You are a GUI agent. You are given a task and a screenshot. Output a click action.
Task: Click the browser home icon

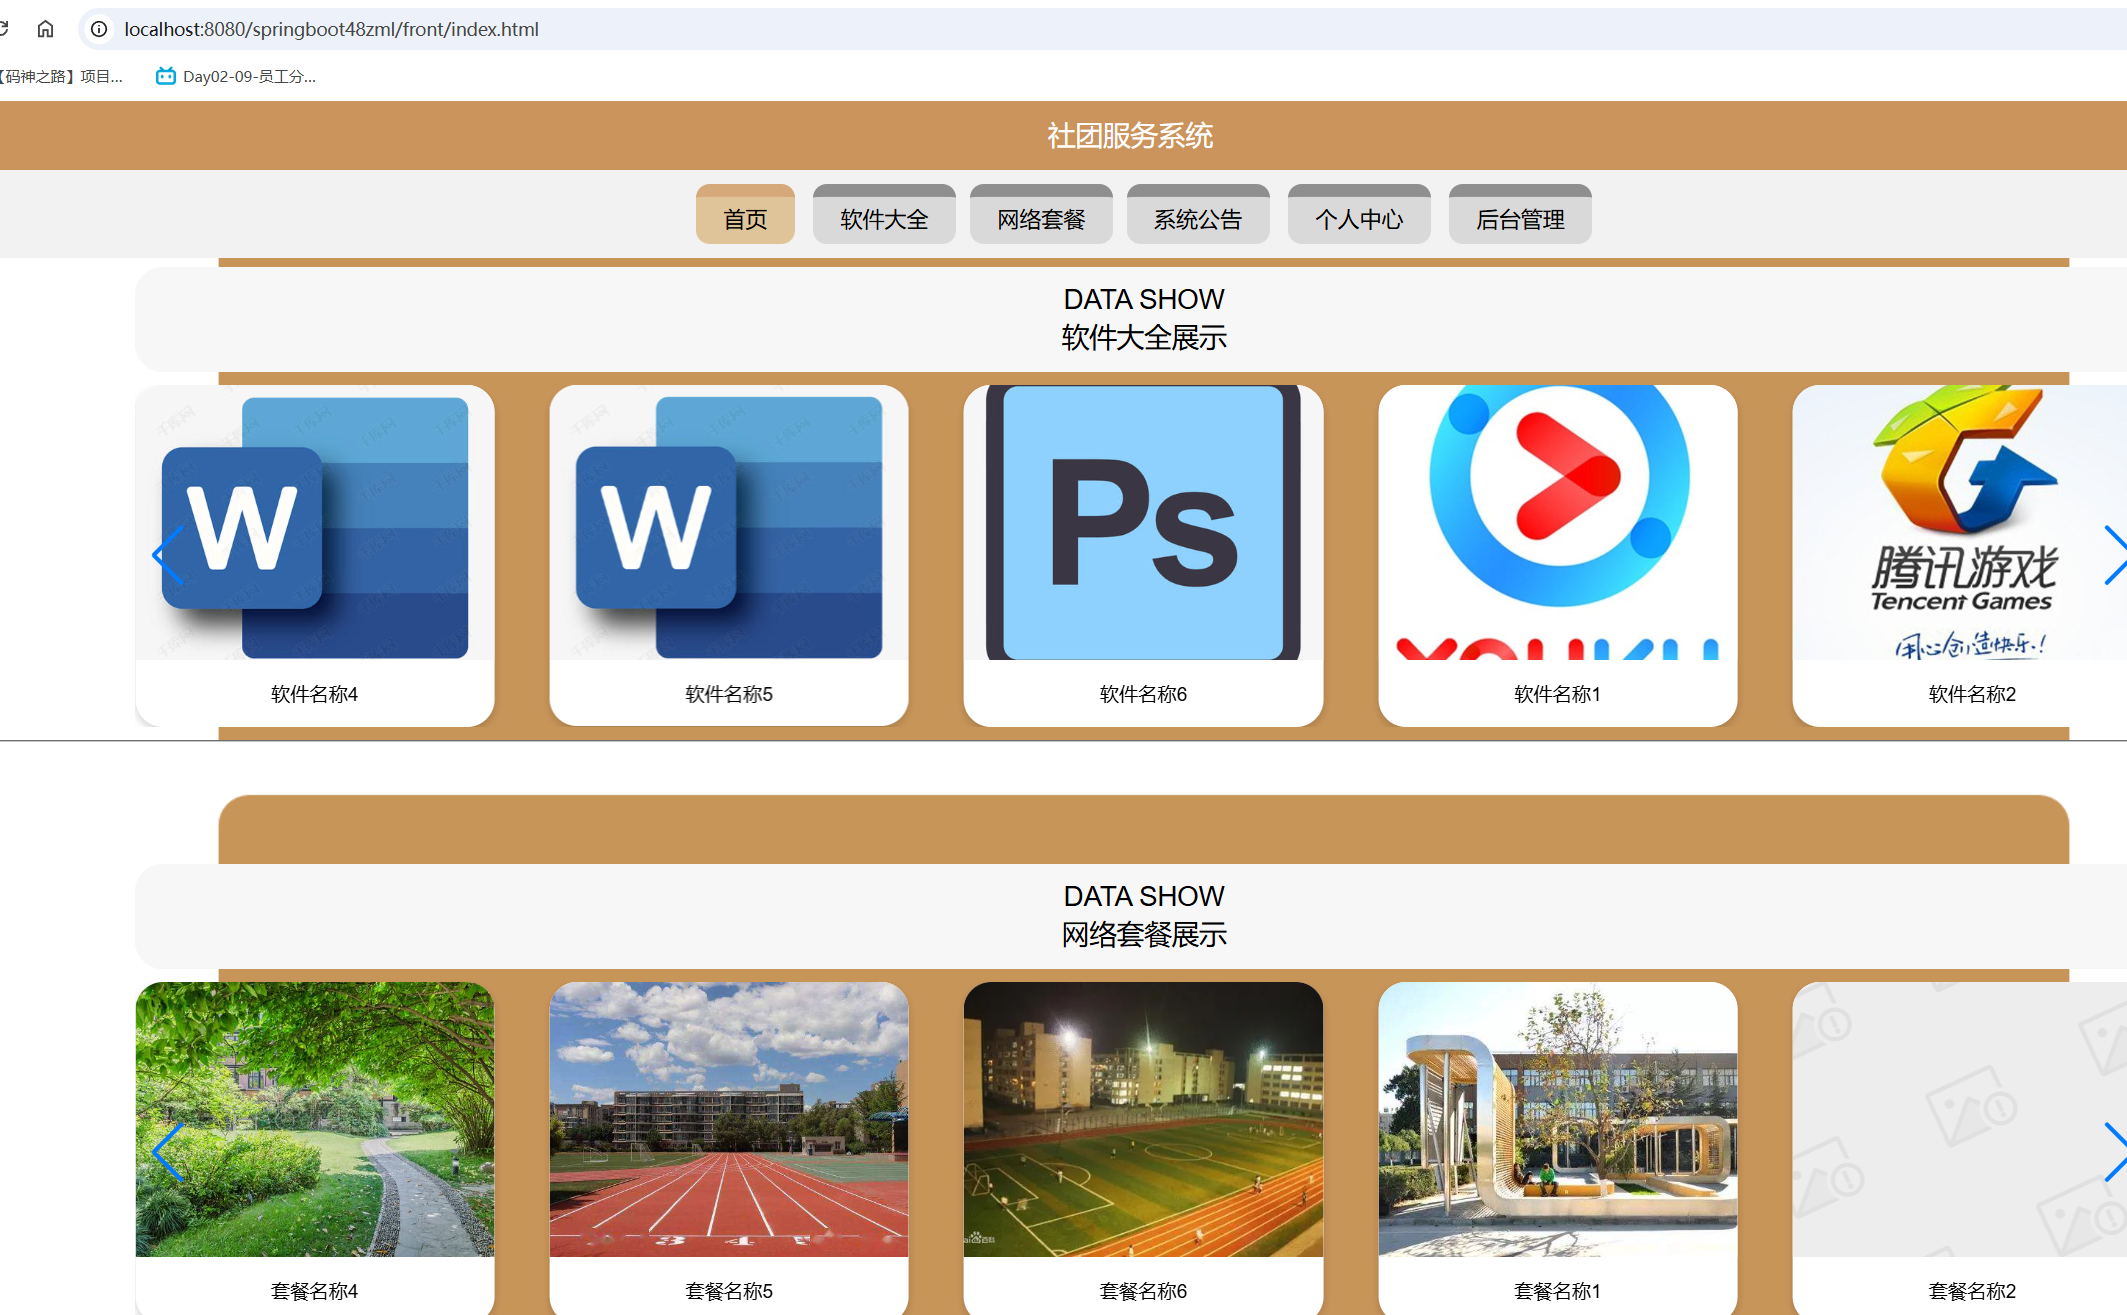[45, 29]
